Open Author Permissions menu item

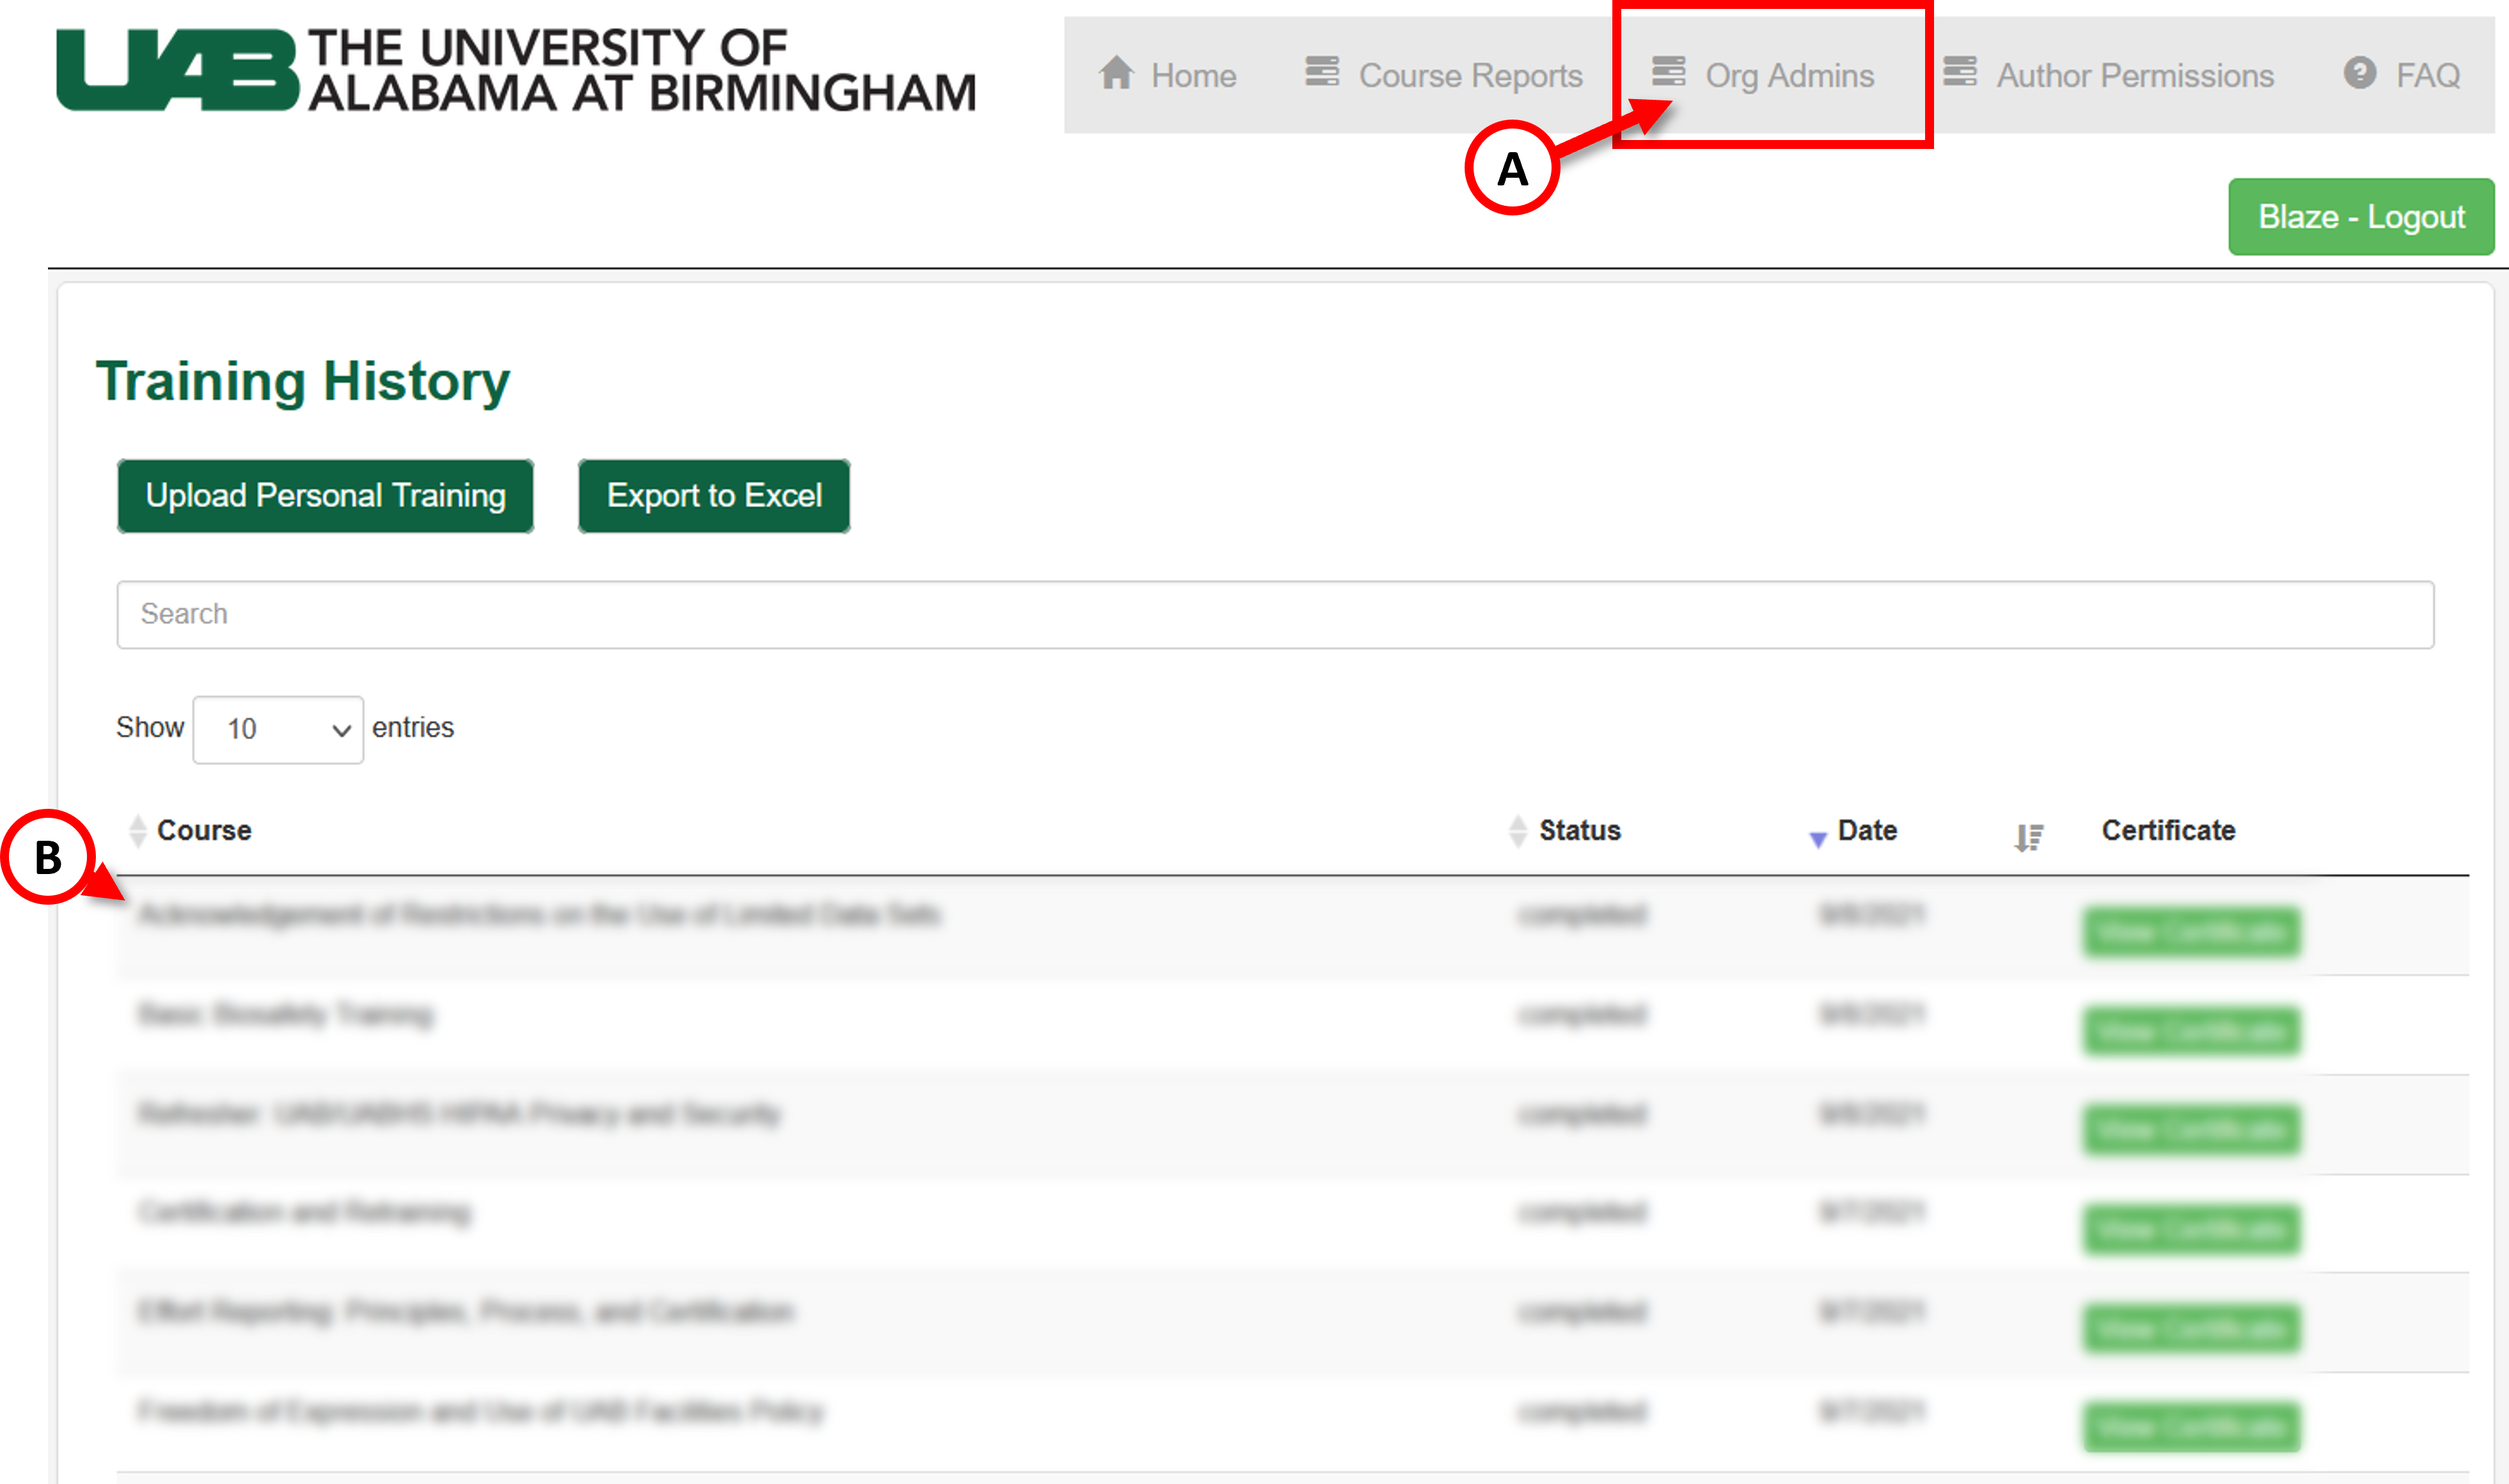click(x=2134, y=75)
